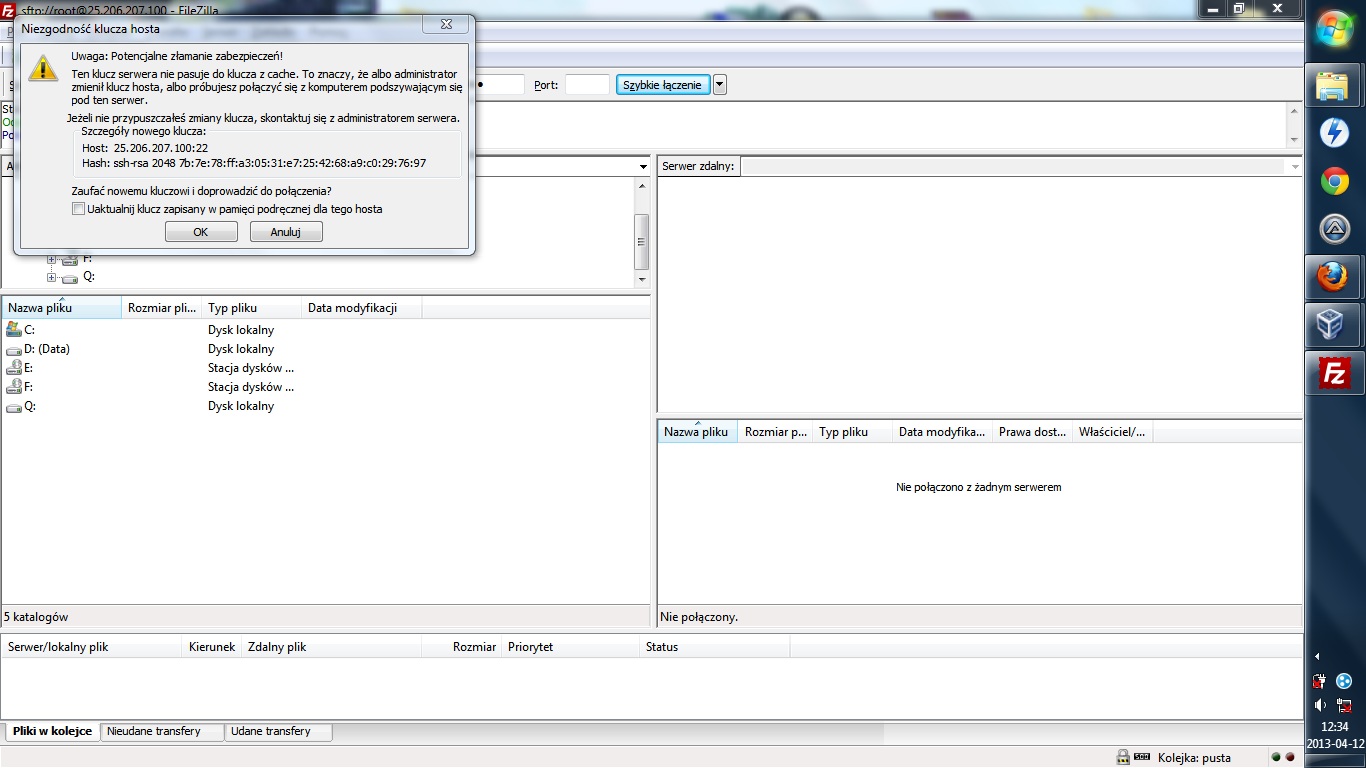Open the Serwer zdalny path dropdown

click(1295, 166)
